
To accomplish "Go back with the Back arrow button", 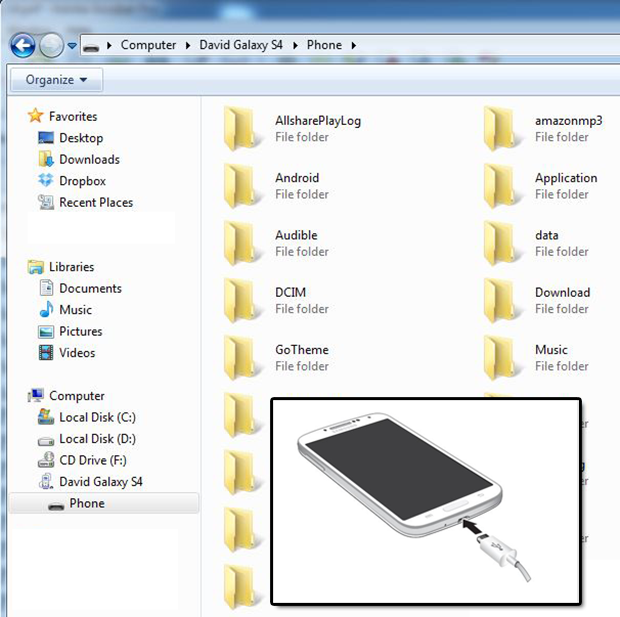I will point(23,45).
